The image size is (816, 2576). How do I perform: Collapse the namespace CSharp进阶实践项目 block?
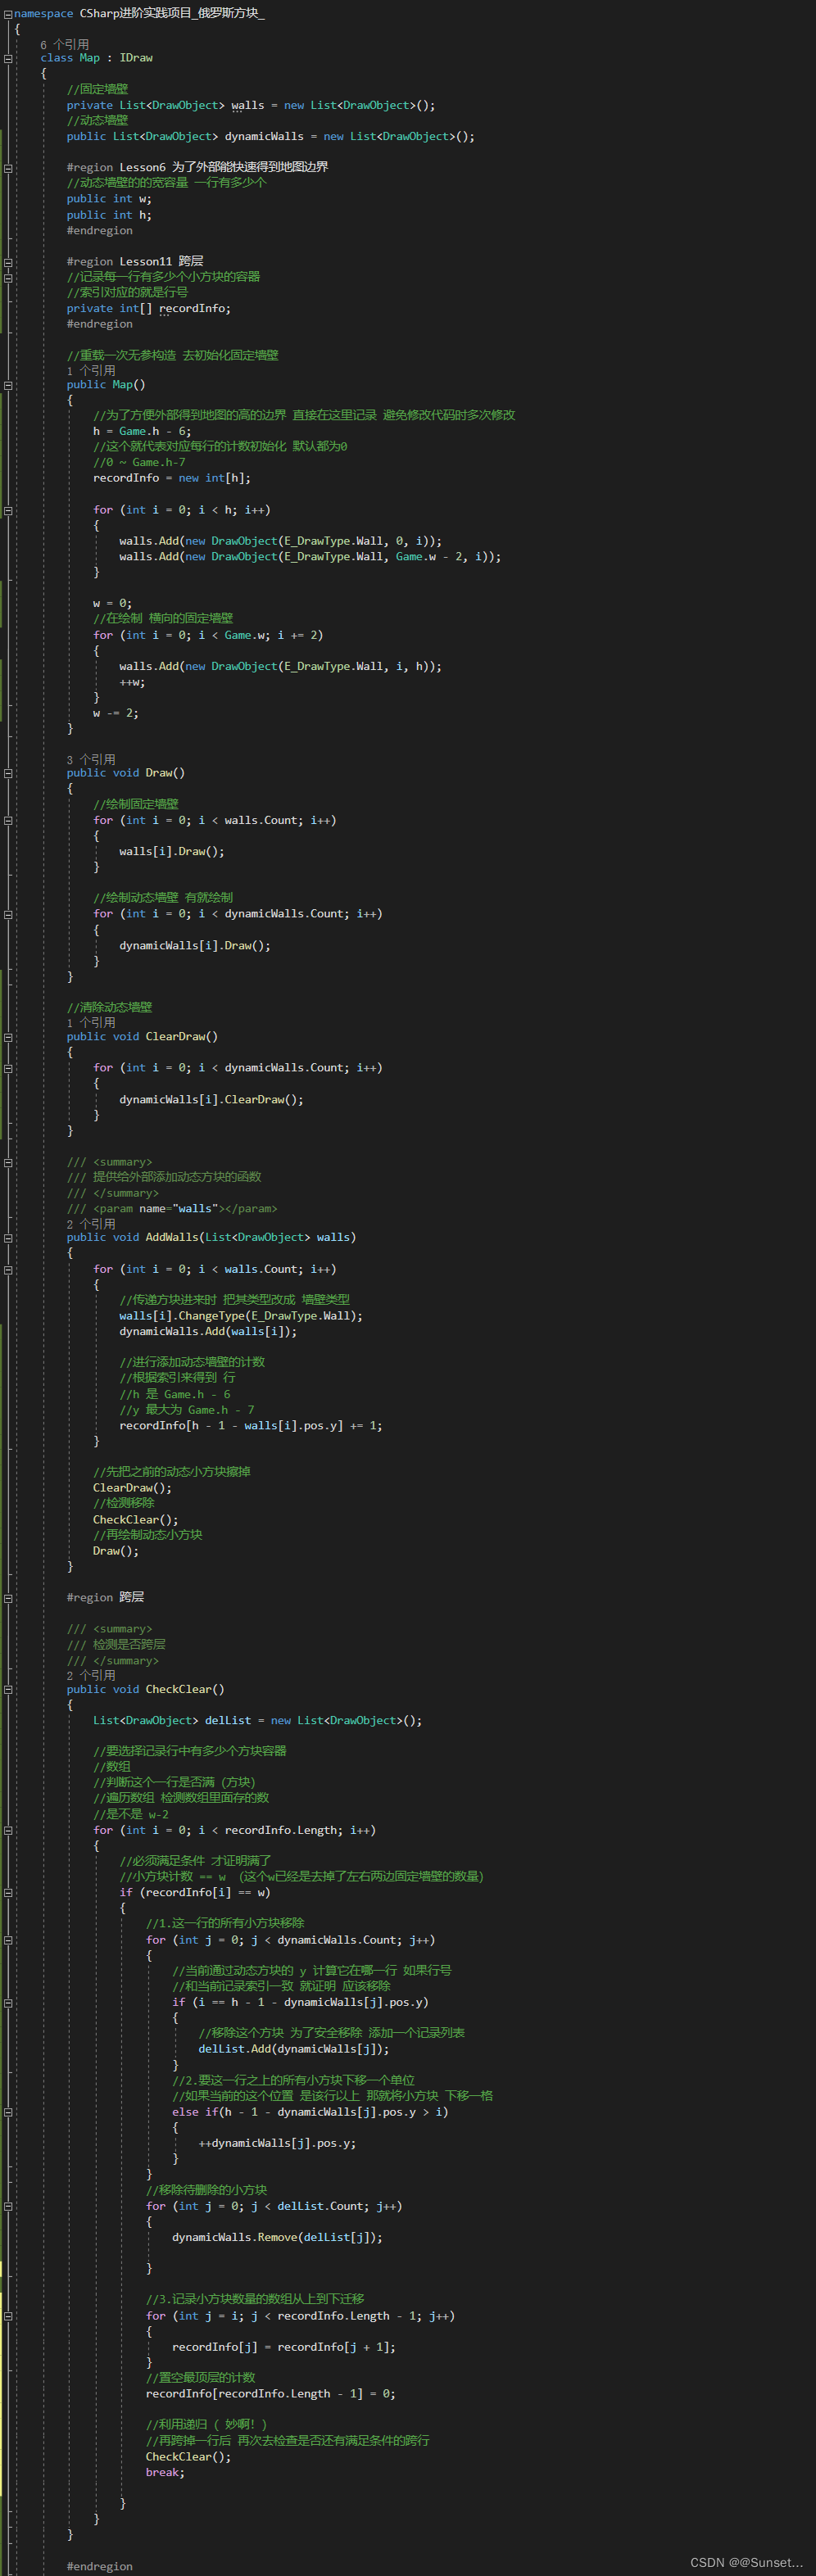click(x=8, y=14)
